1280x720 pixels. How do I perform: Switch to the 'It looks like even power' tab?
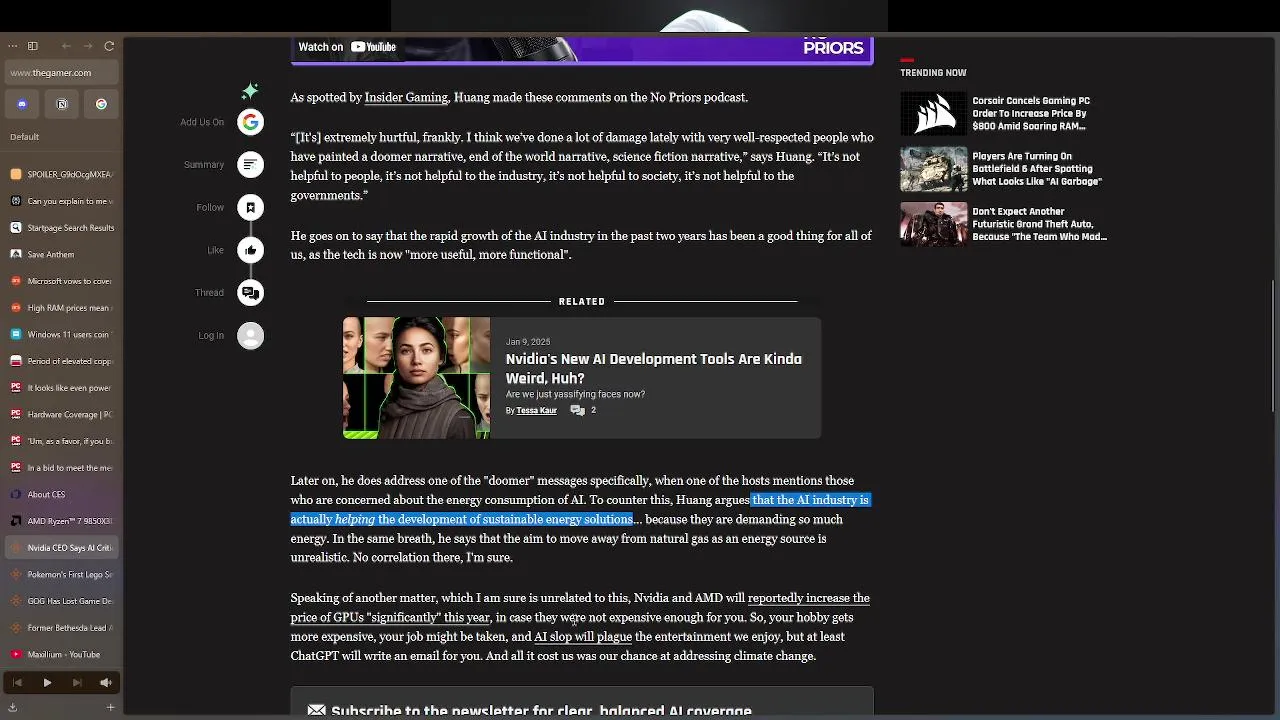[x=61, y=388]
